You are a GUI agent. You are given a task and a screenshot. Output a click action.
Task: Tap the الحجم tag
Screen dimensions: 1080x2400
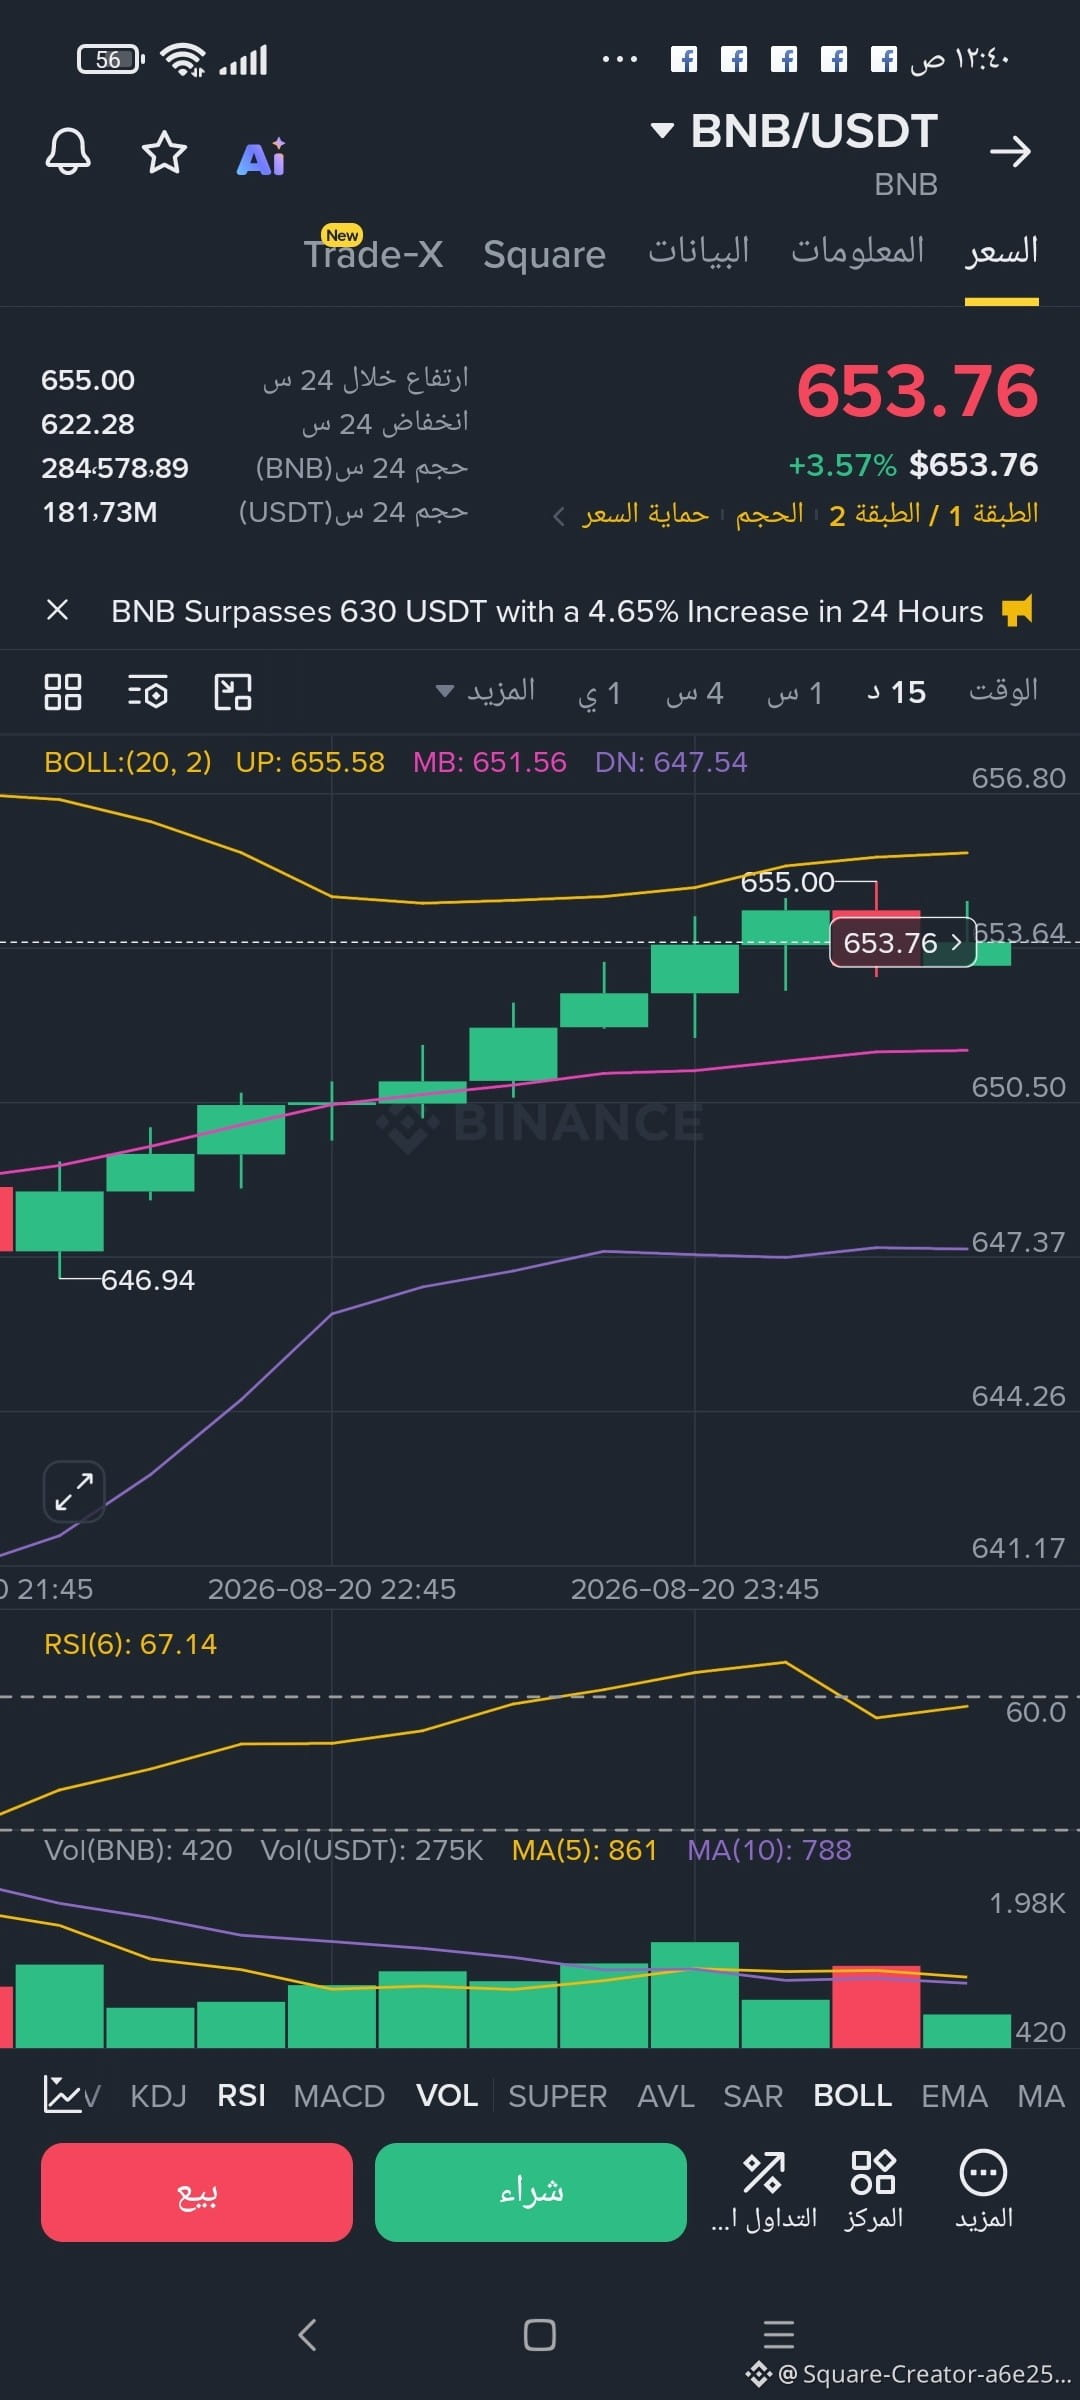(x=769, y=514)
